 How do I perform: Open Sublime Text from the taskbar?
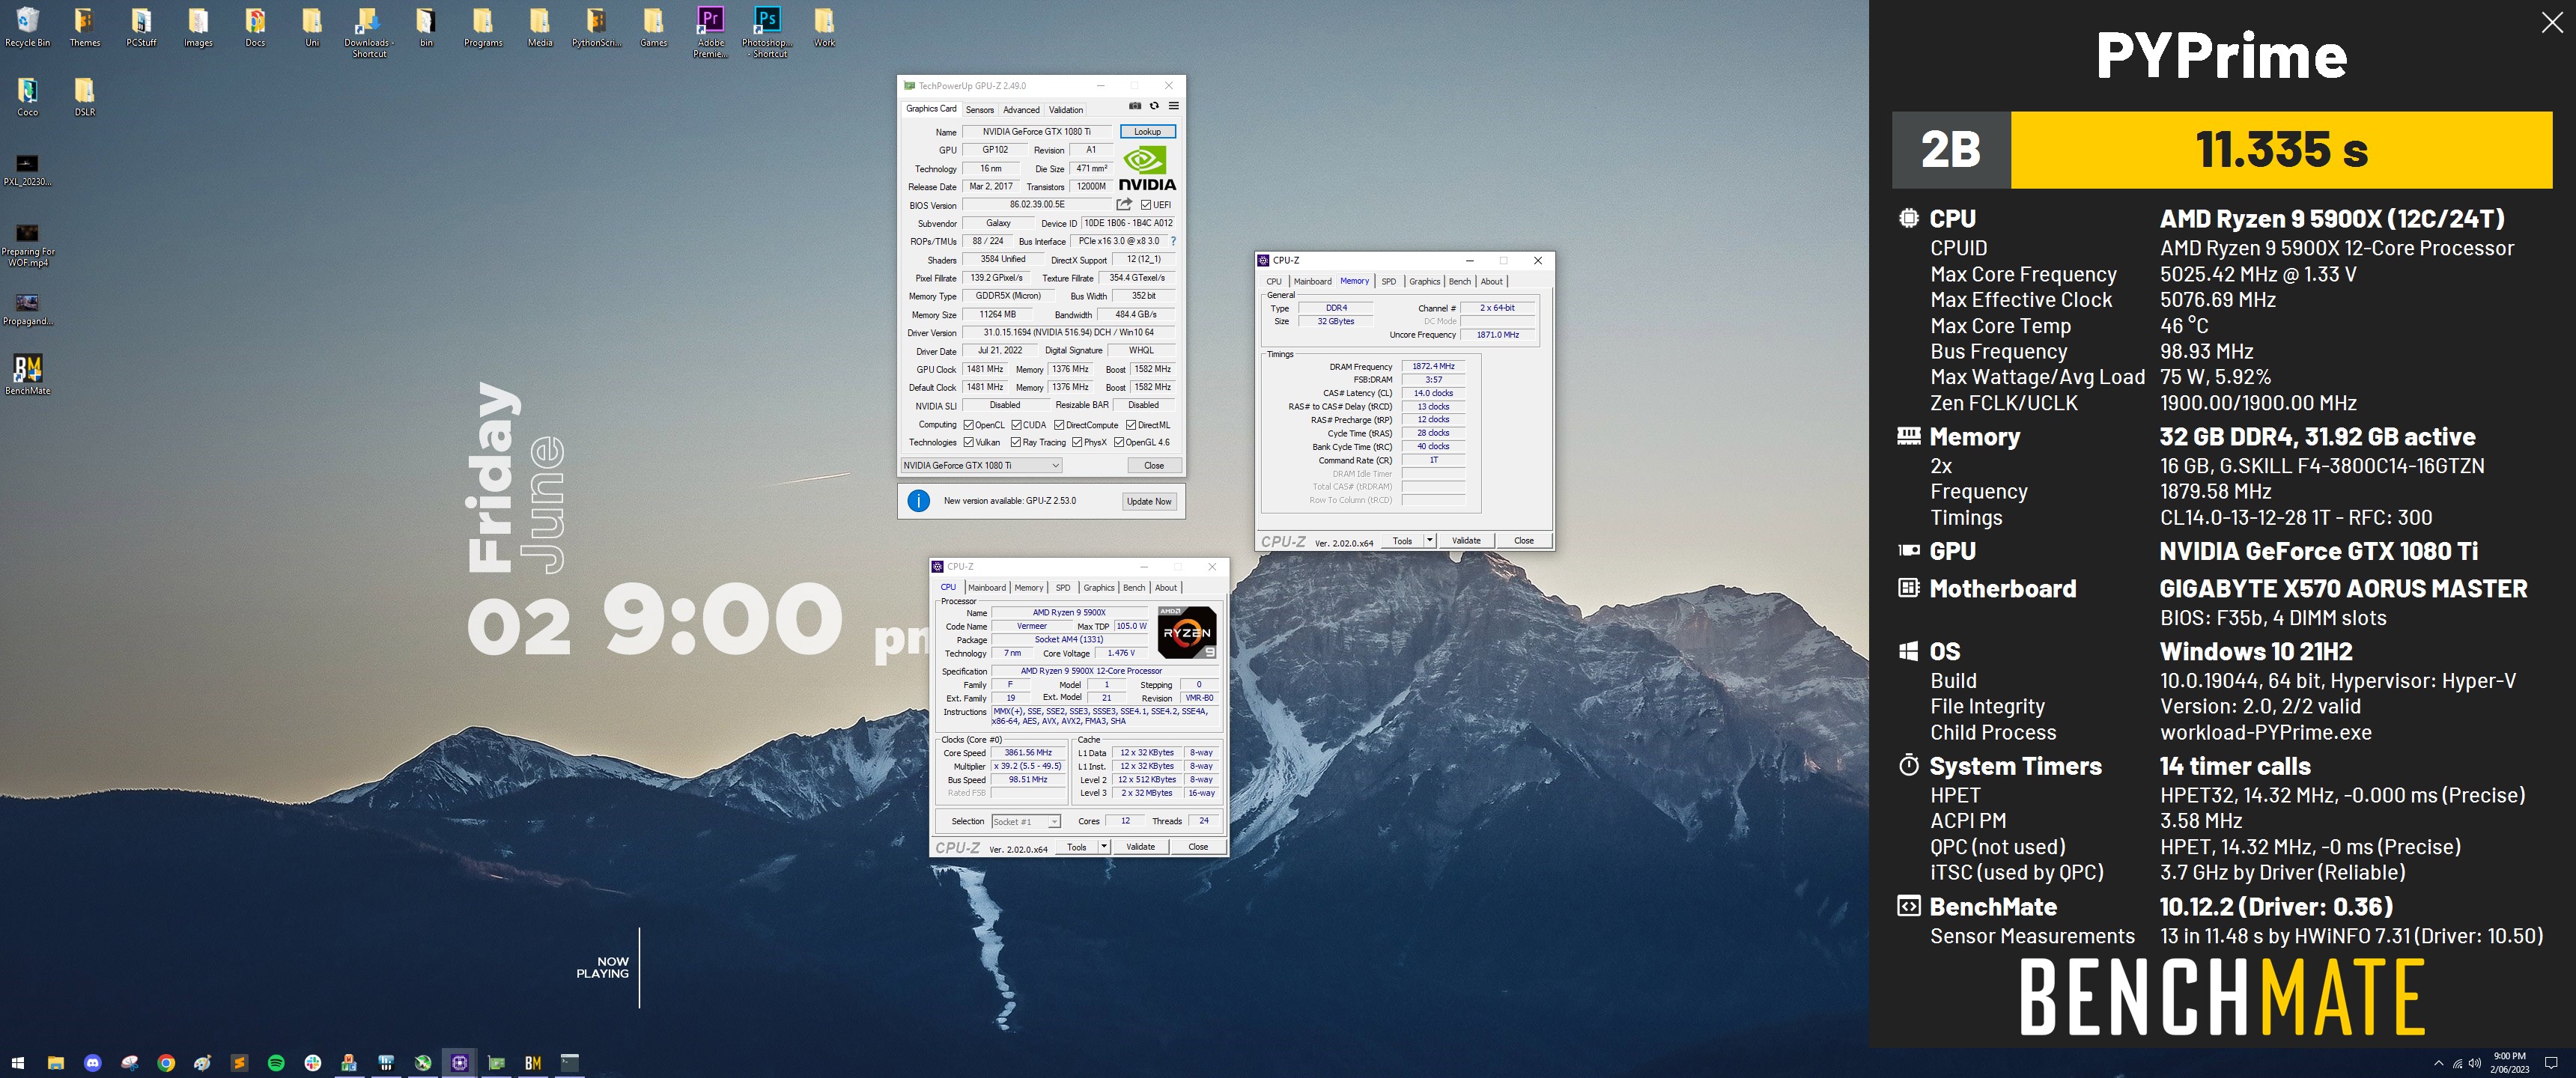click(x=239, y=1063)
